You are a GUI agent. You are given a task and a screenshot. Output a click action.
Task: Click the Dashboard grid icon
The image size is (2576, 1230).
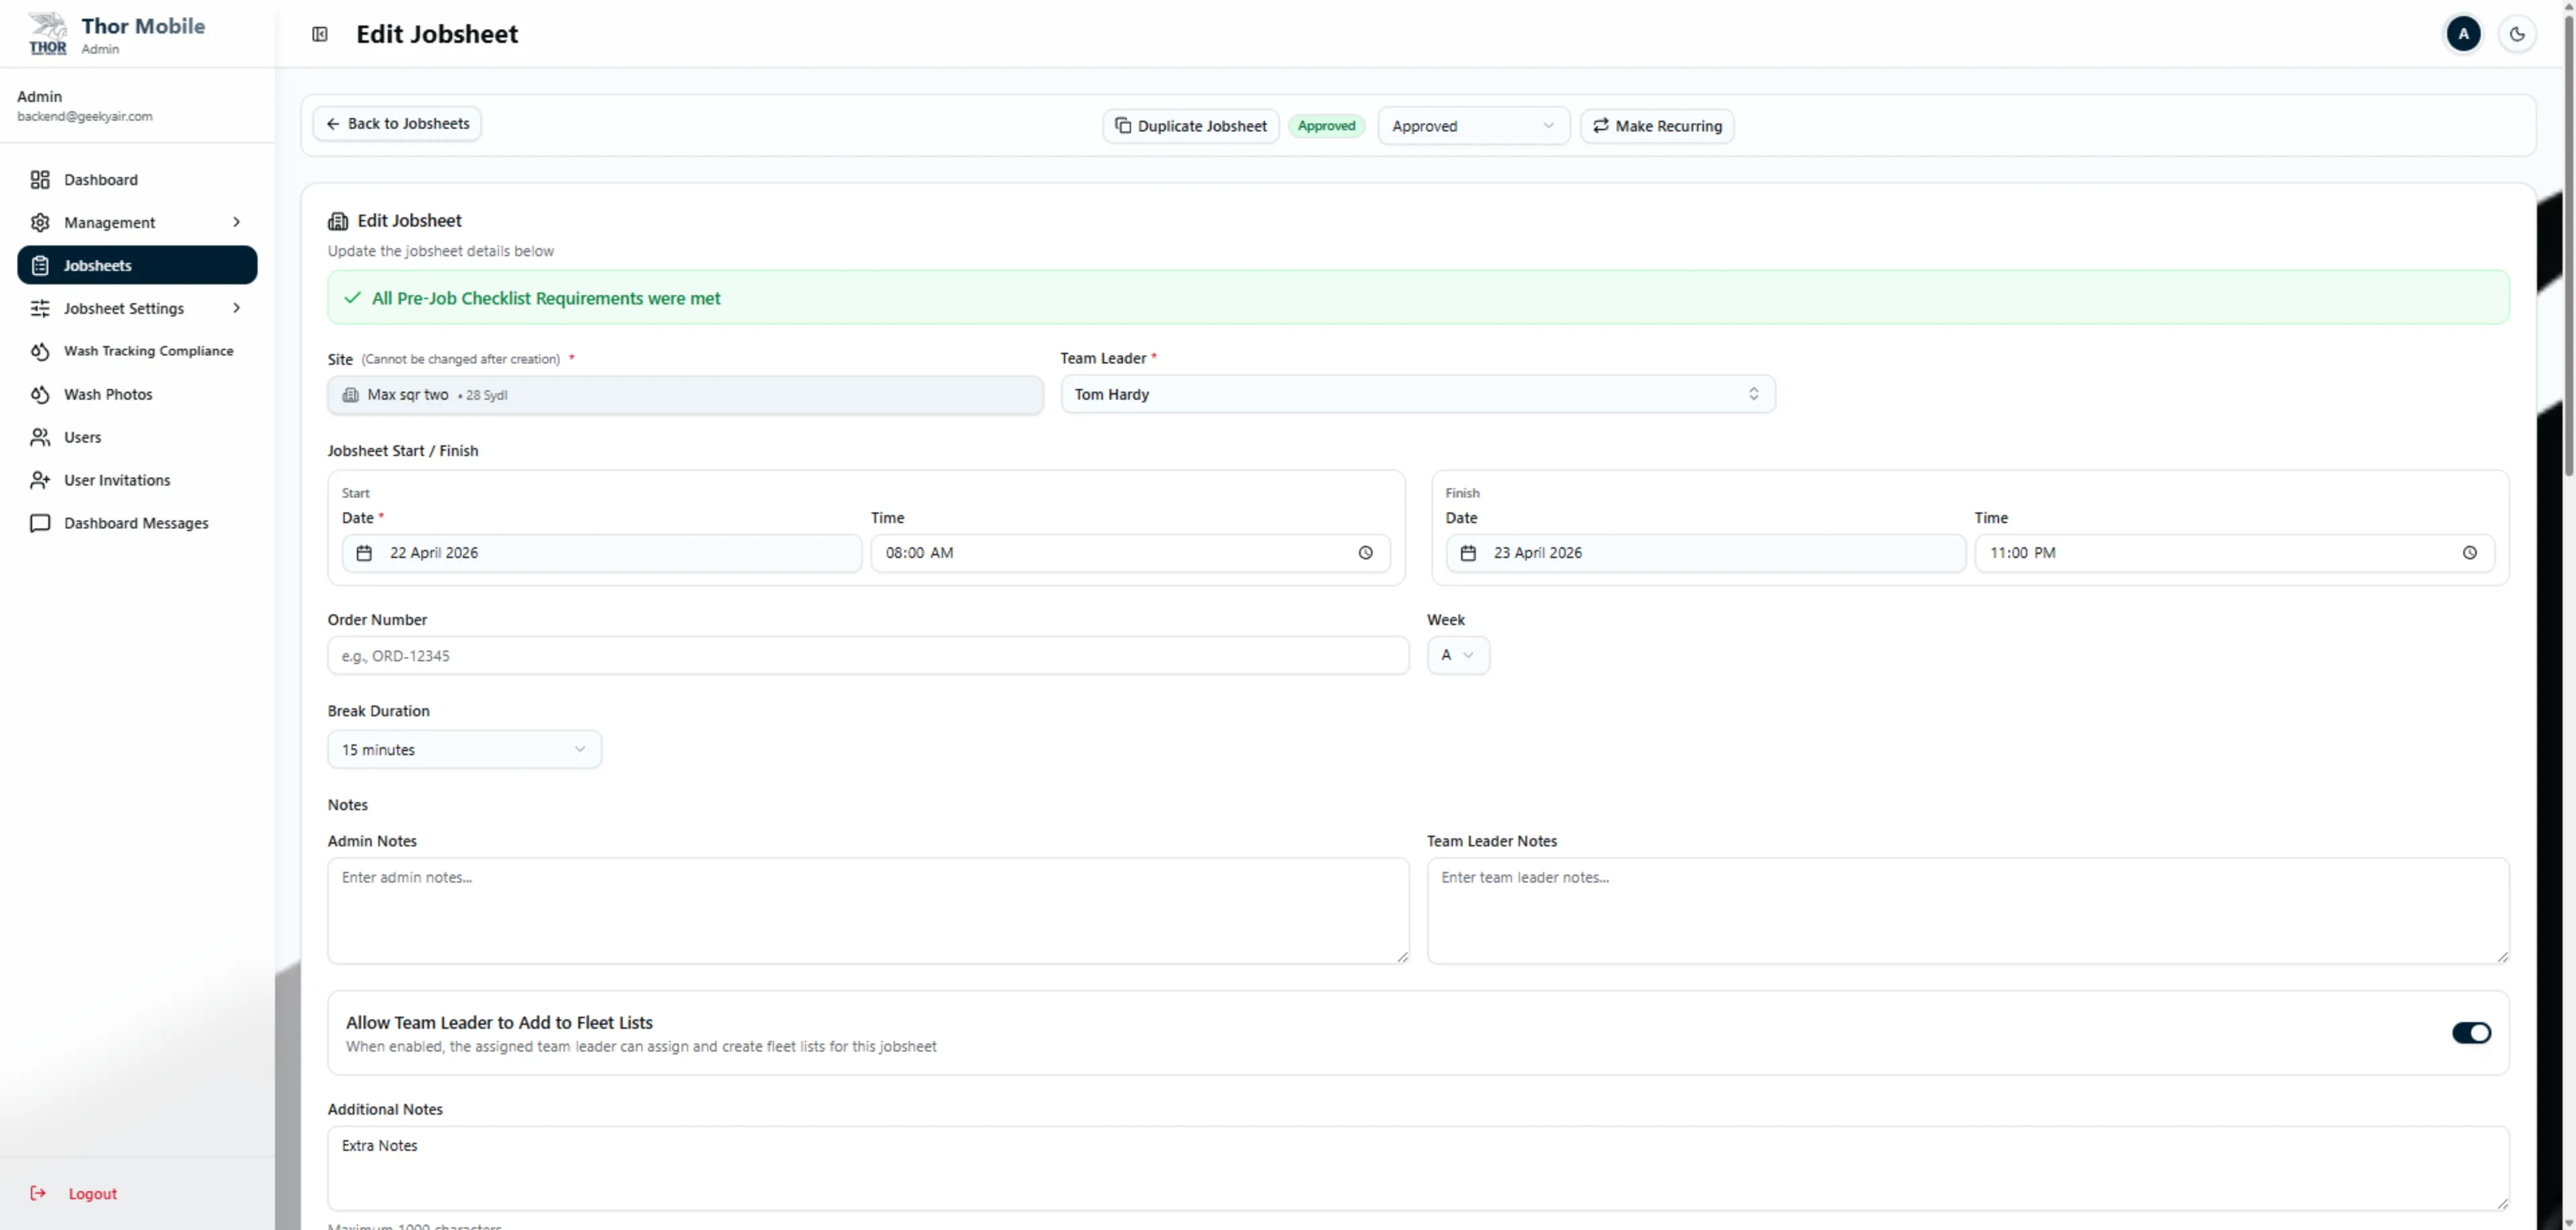(x=40, y=180)
